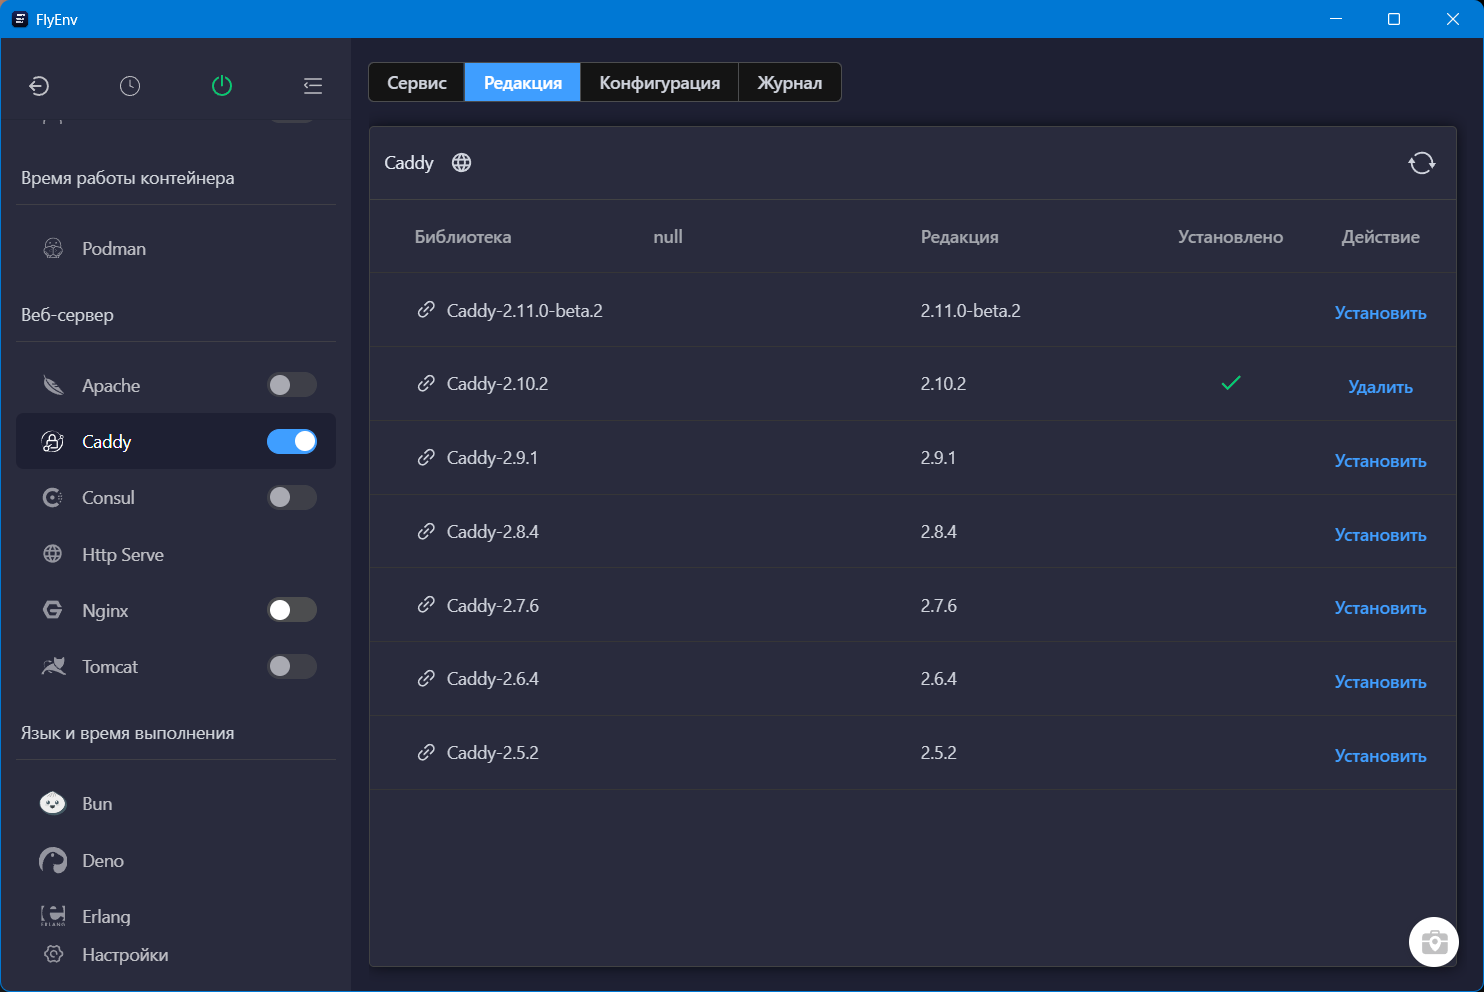Screen dimensions: 1484x992
Task: Click Удалить for Caddy-2.10.2
Action: (1380, 387)
